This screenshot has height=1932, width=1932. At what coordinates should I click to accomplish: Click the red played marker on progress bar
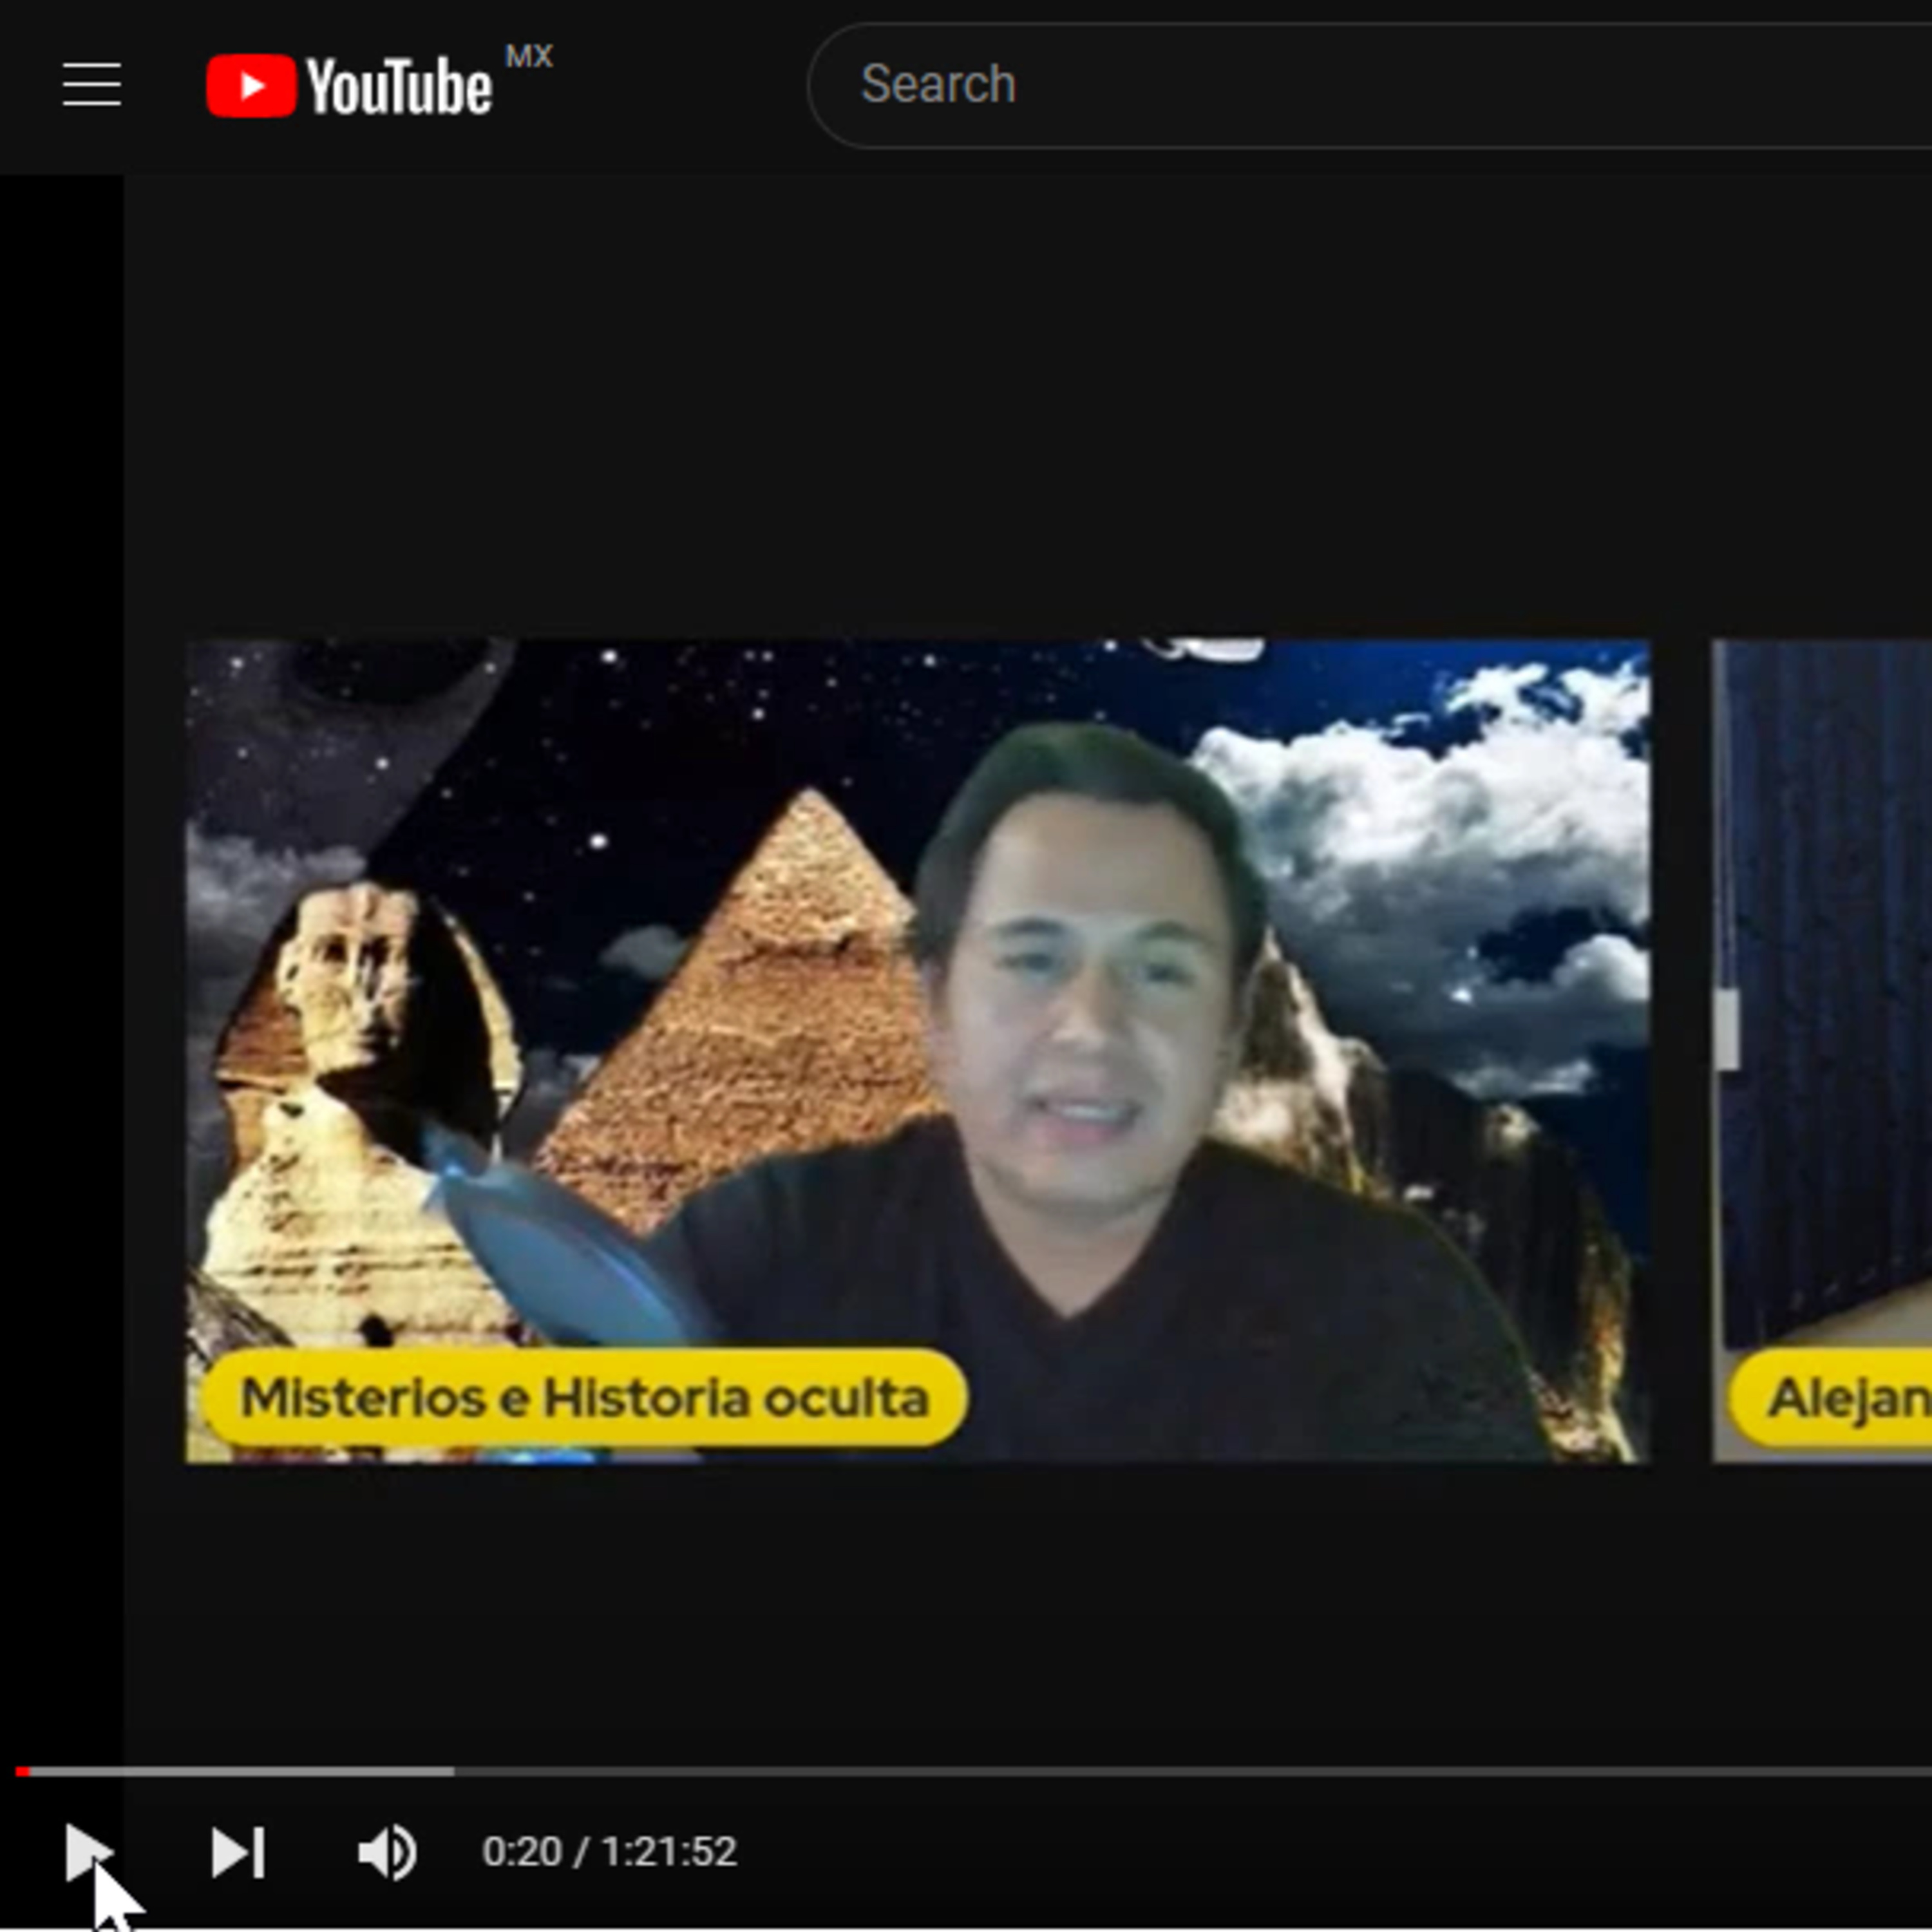[23, 1771]
